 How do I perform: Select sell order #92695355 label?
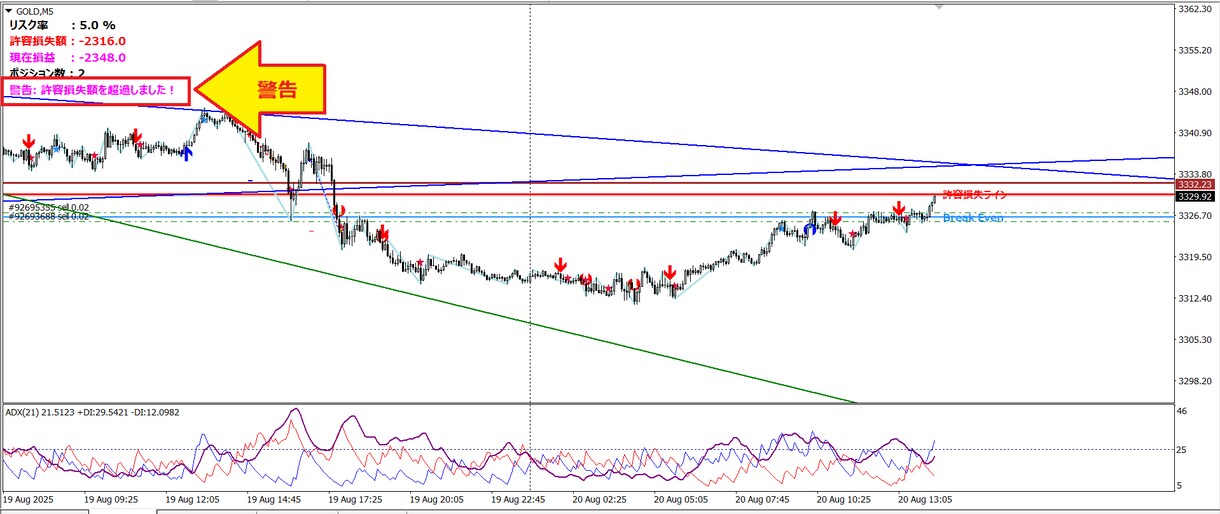click(x=48, y=207)
